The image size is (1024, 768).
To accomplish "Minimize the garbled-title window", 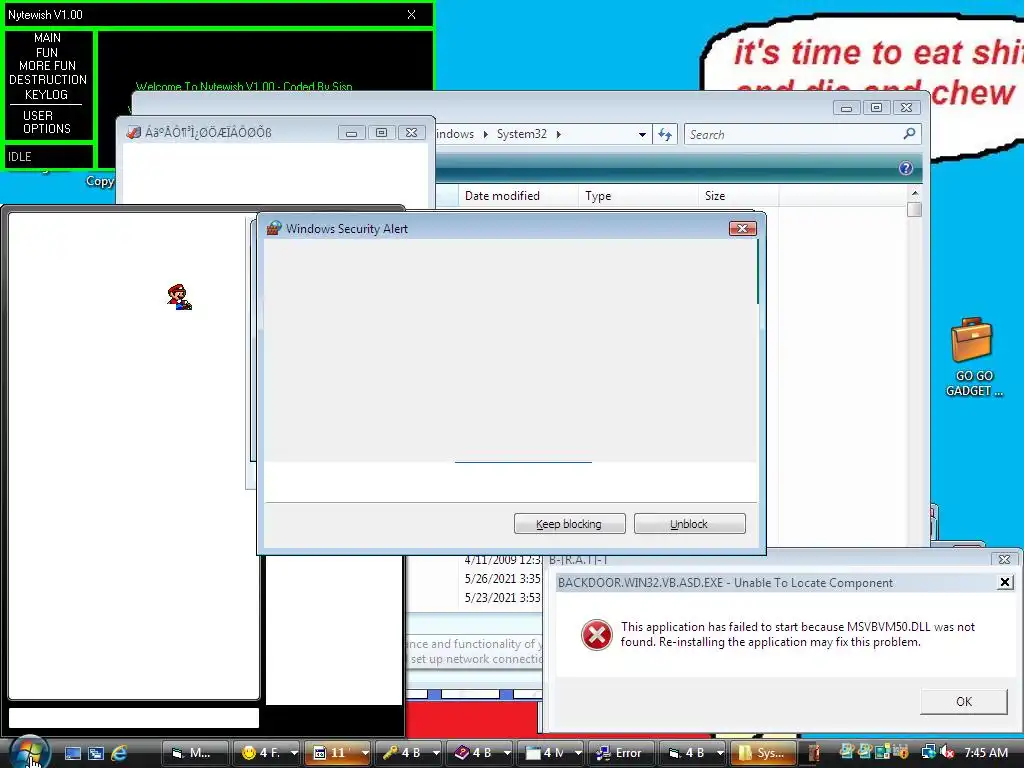I will click(x=351, y=133).
